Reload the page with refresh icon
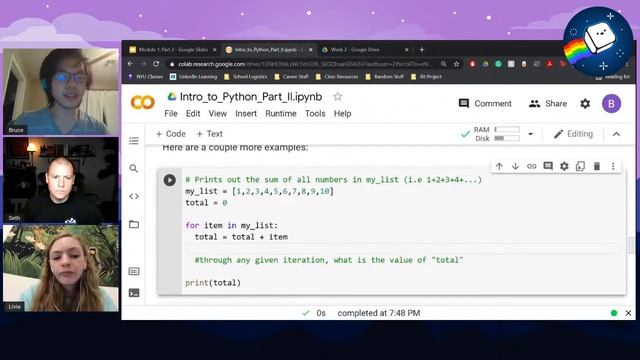640x360 pixels. pyautogui.click(x=156, y=64)
